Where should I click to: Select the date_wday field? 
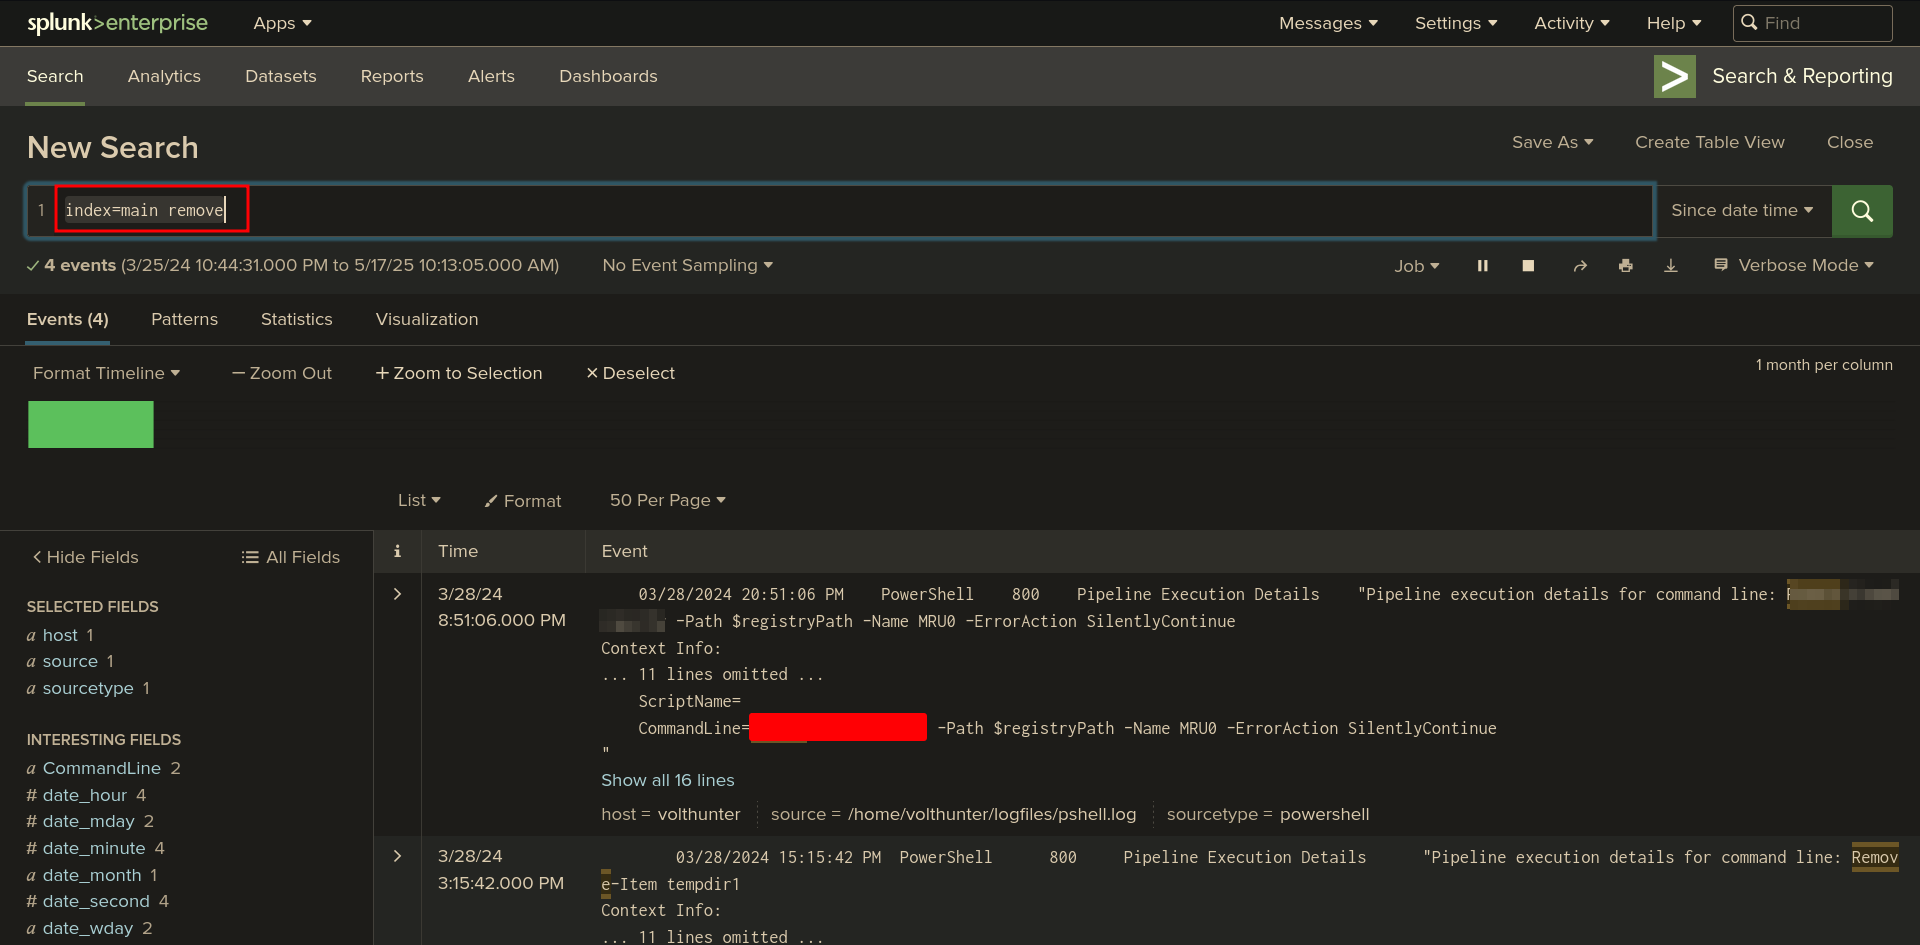(89, 928)
